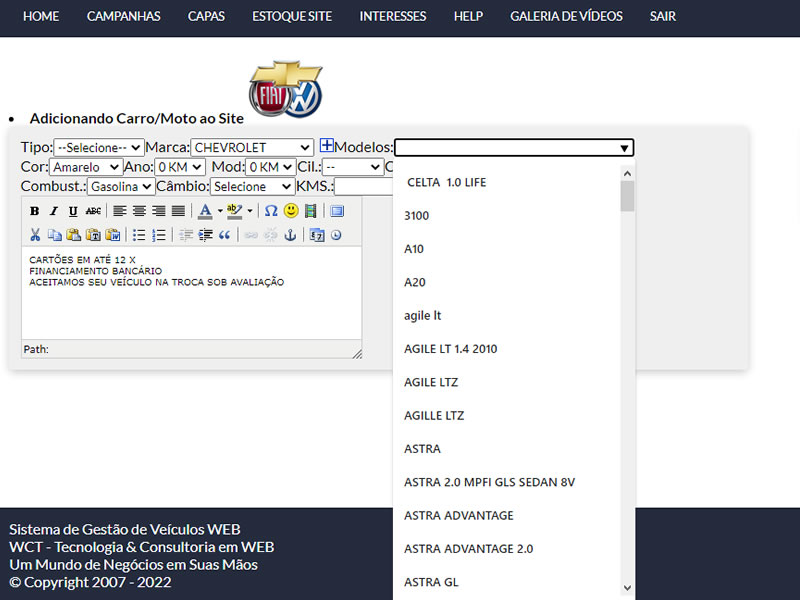
Task: Toggle italic formatting in the editor
Action: pos(54,211)
